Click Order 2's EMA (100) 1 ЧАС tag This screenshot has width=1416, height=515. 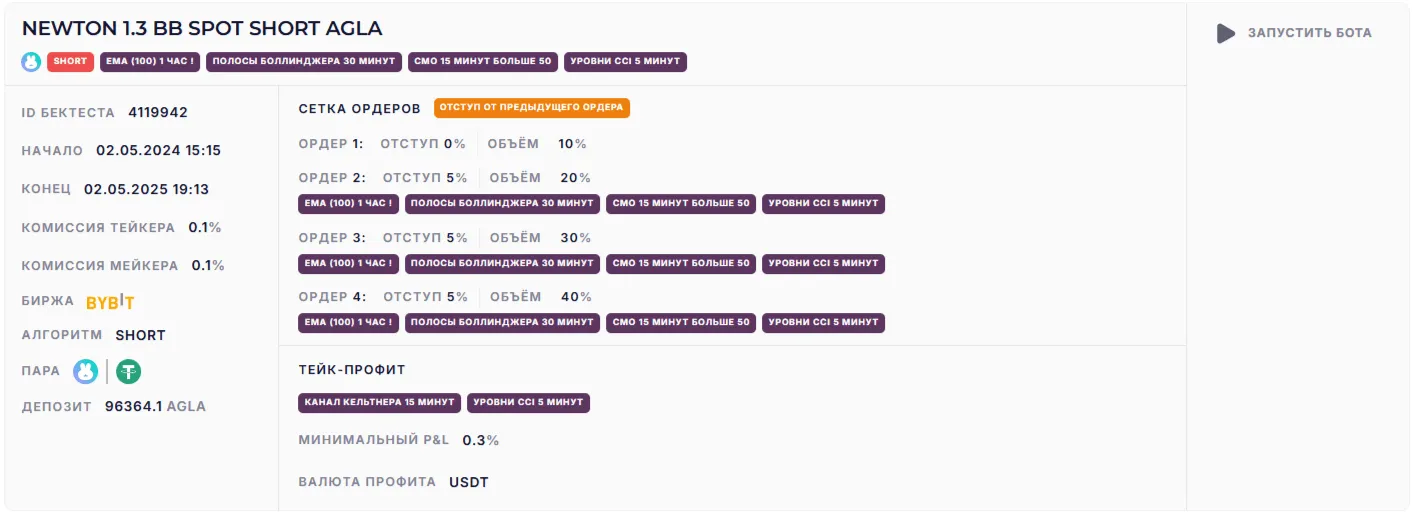[x=348, y=204]
